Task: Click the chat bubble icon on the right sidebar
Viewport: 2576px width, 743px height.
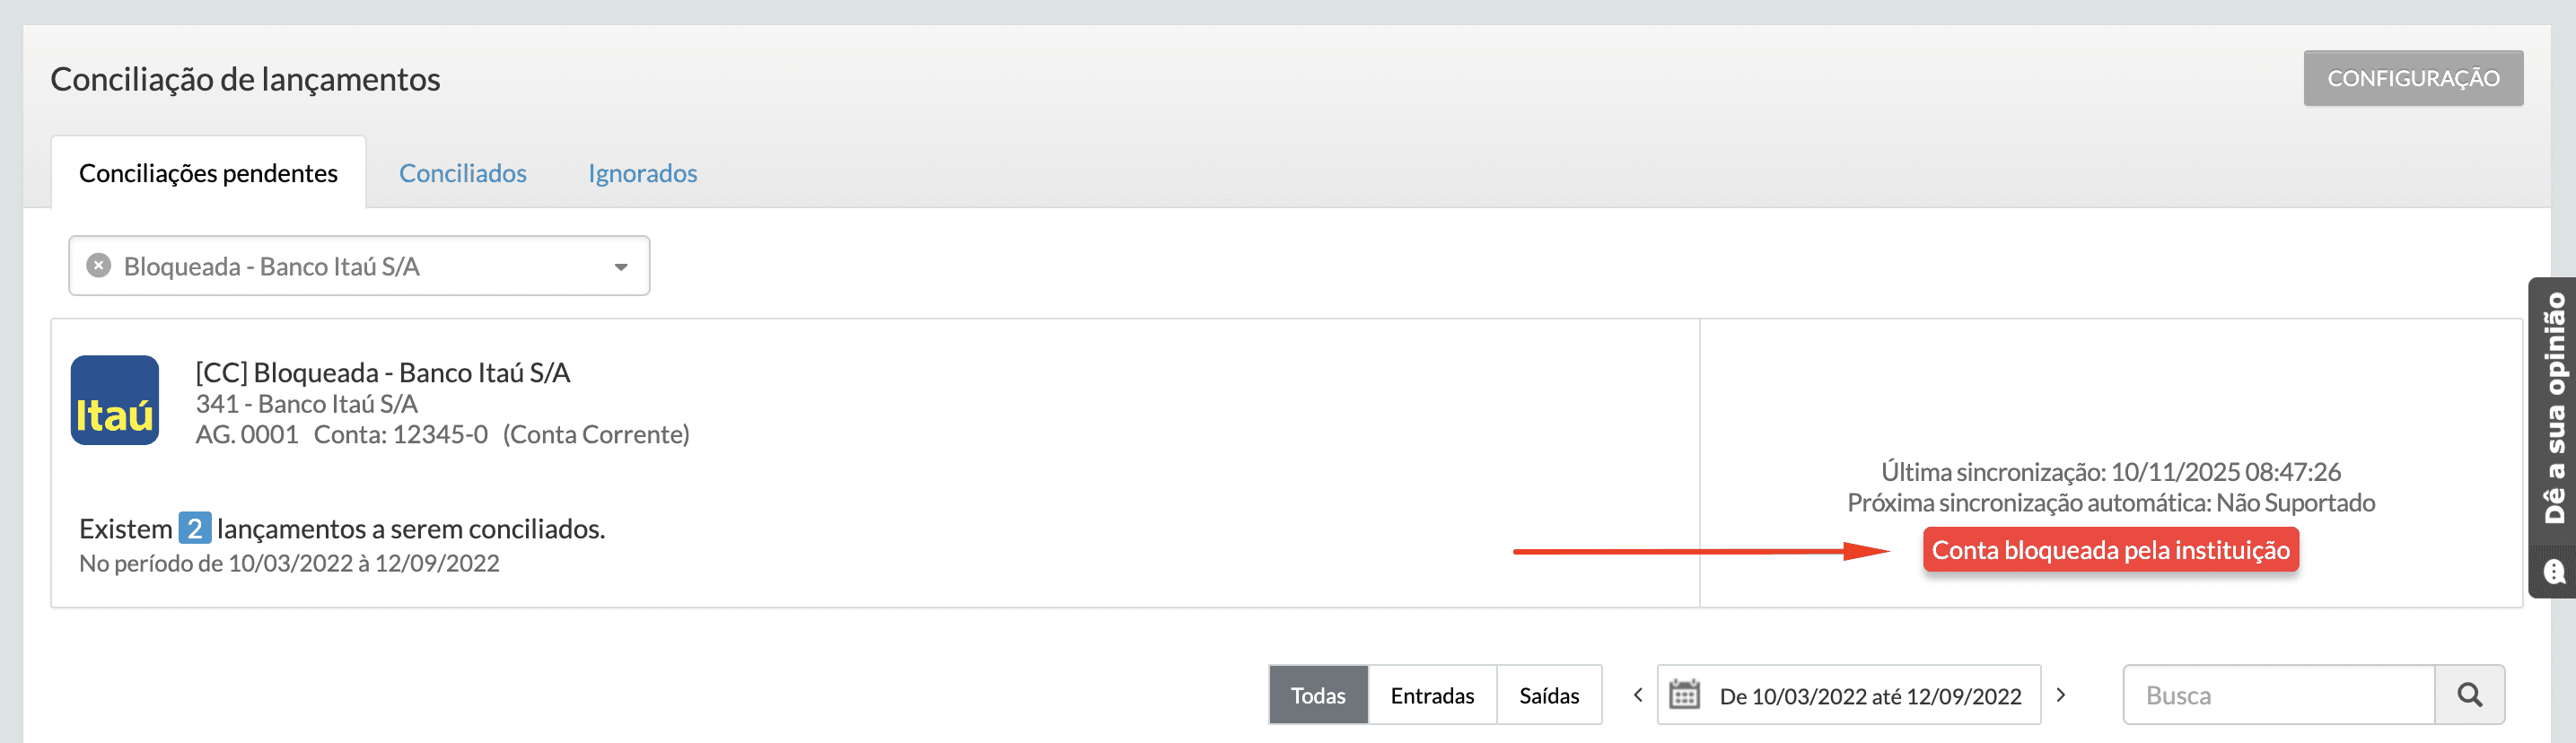Action: click(x=2557, y=572)
